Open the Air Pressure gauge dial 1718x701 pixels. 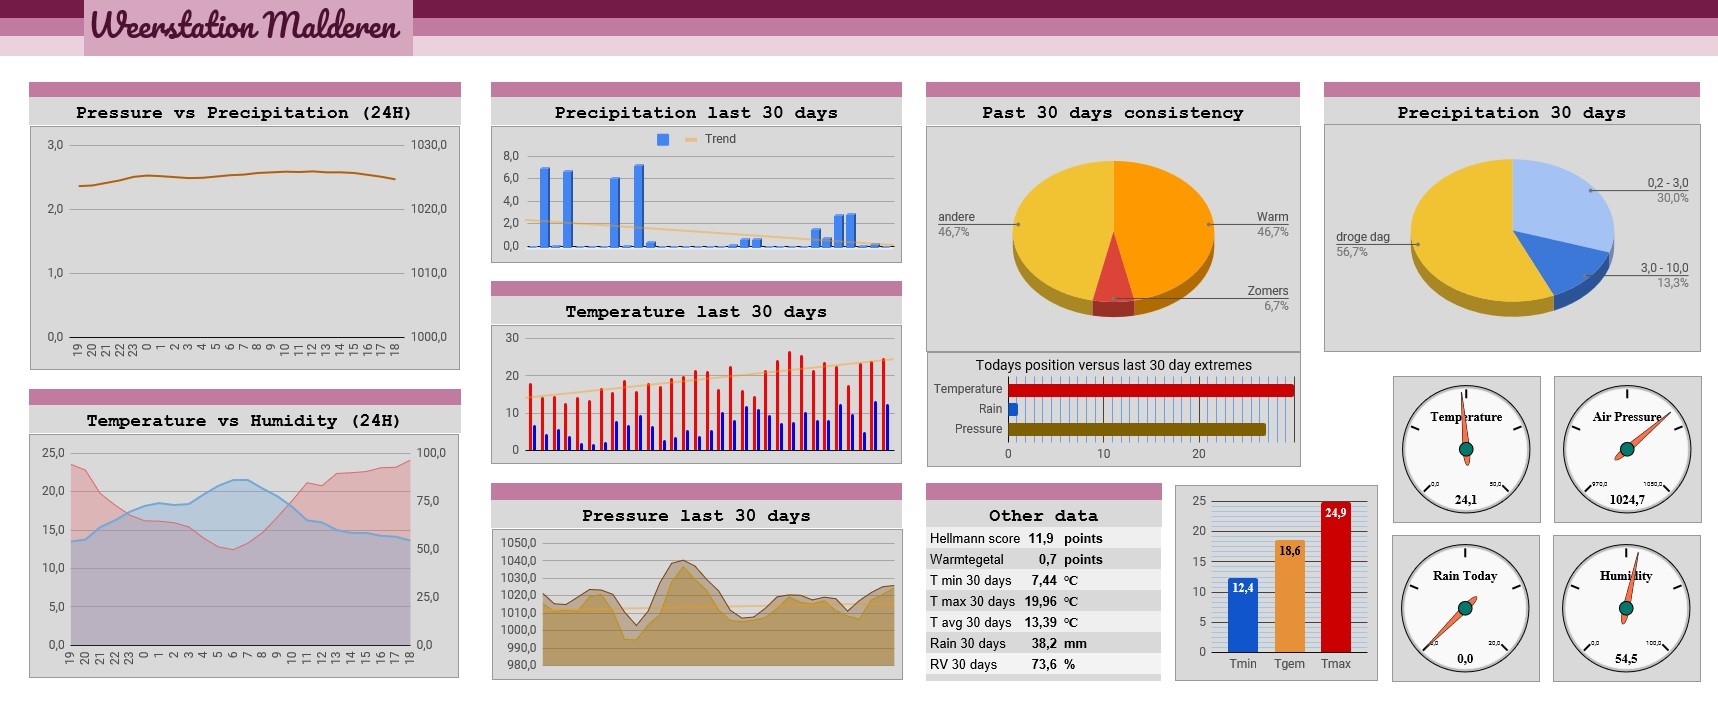coord(1627,449)
